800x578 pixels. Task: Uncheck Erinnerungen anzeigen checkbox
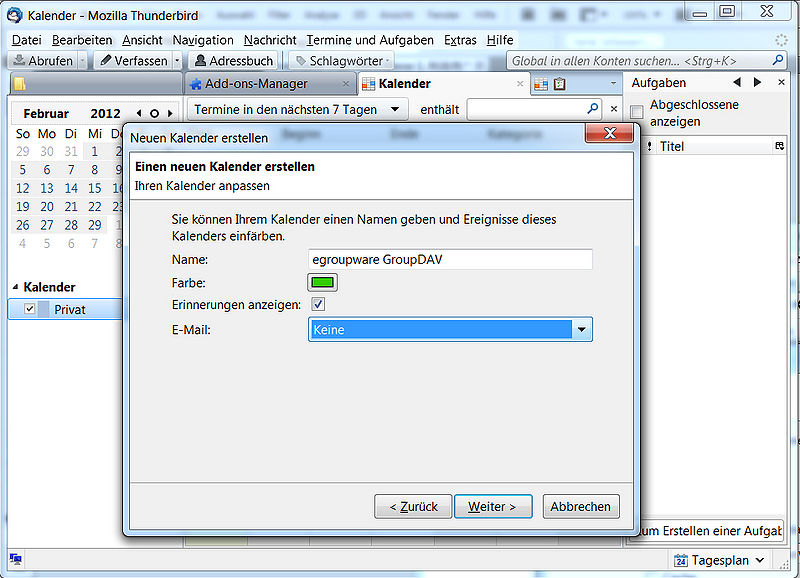(318, 304)
